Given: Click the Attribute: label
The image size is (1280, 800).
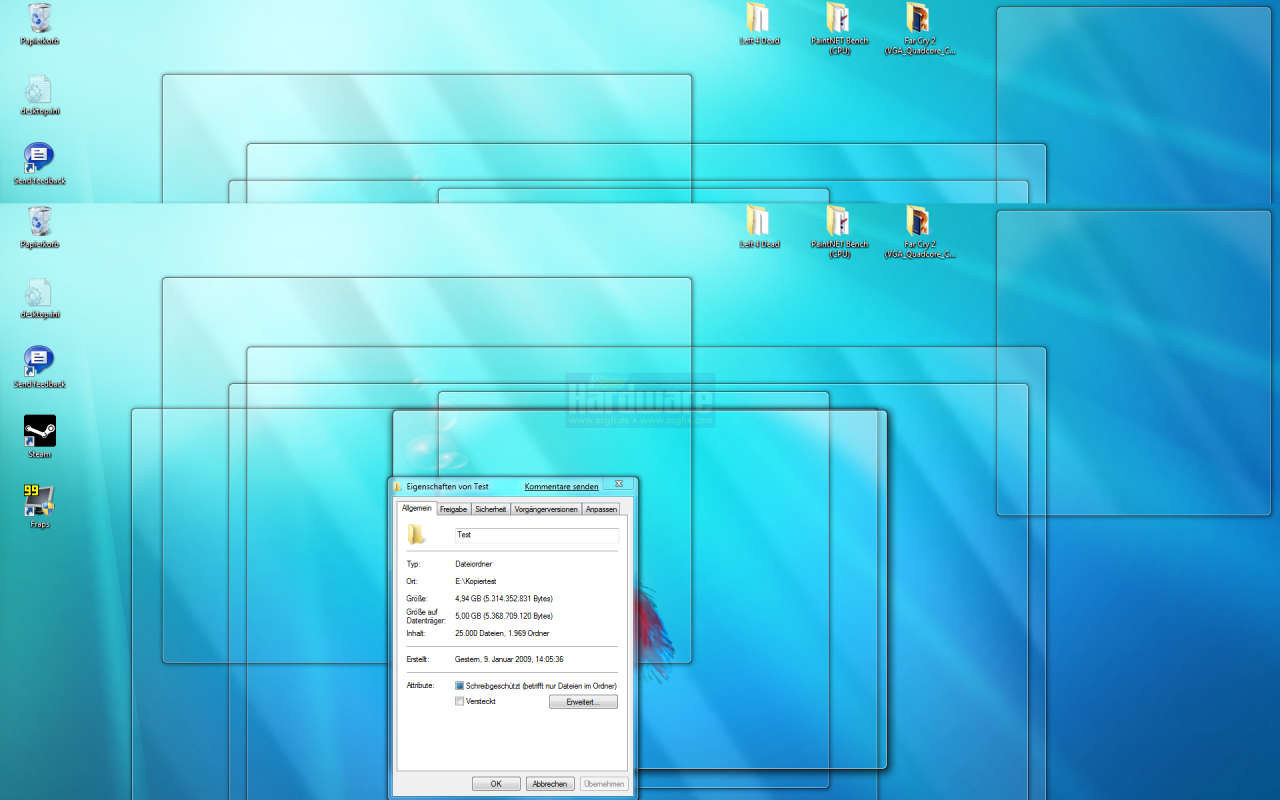Looking at the screenshot, I should click(420, 686).
